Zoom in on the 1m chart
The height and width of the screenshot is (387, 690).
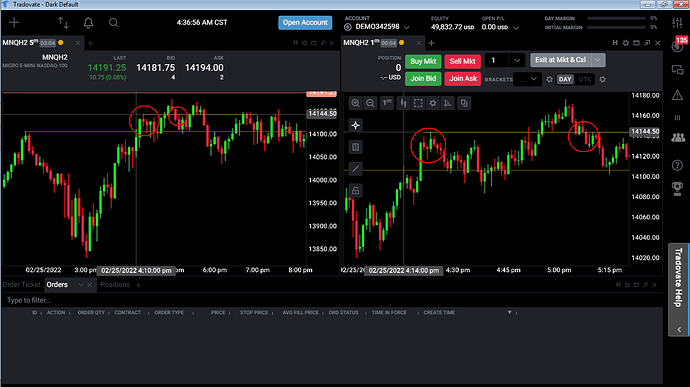356,103
